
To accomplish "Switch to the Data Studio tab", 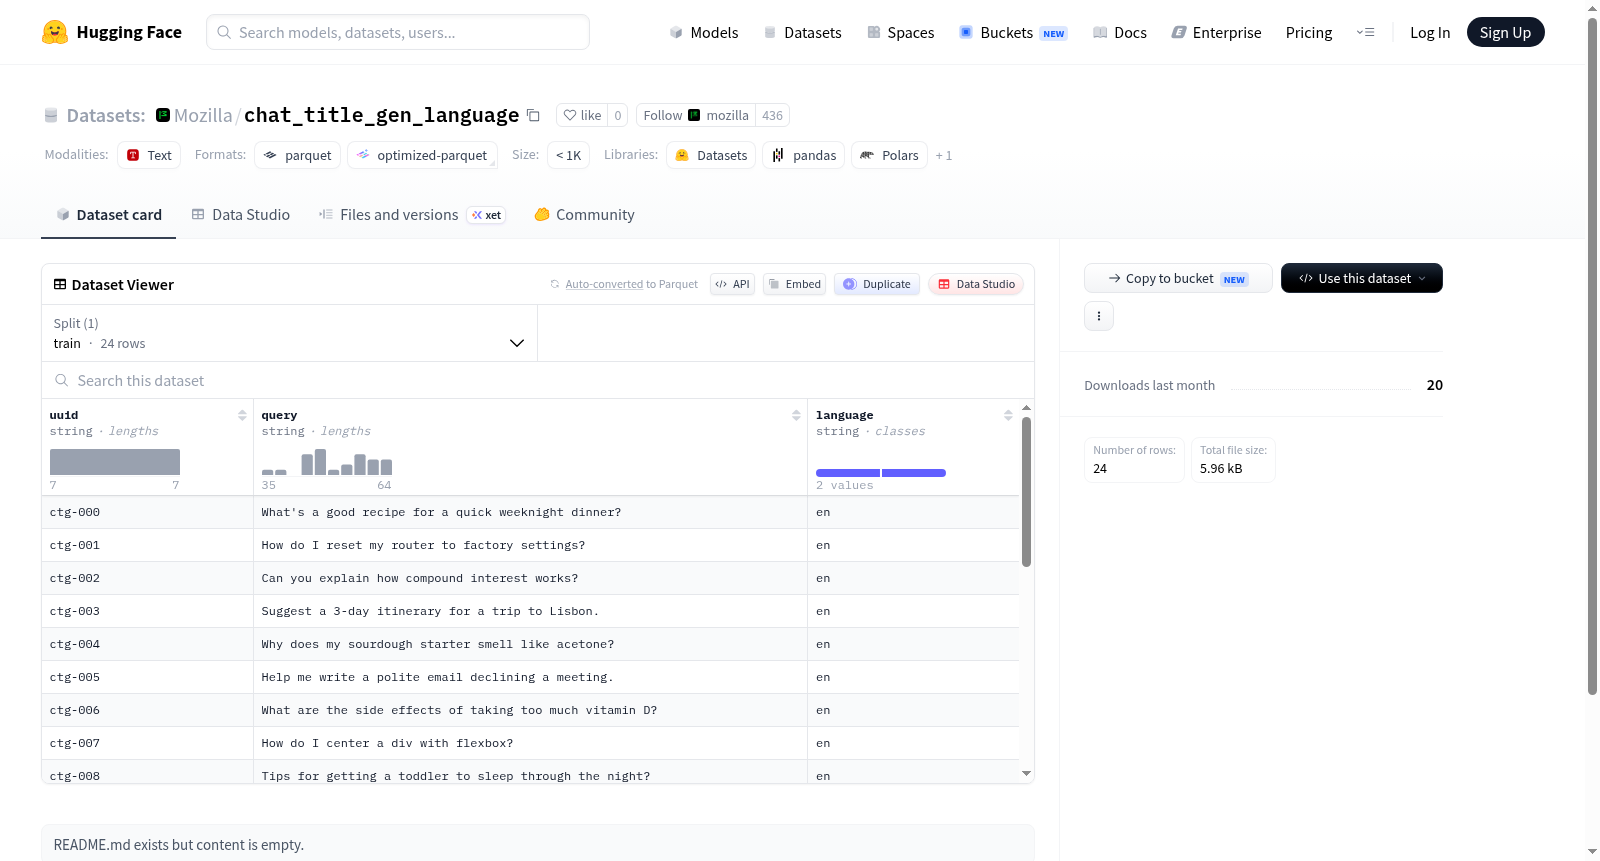I will click(241, 215).
